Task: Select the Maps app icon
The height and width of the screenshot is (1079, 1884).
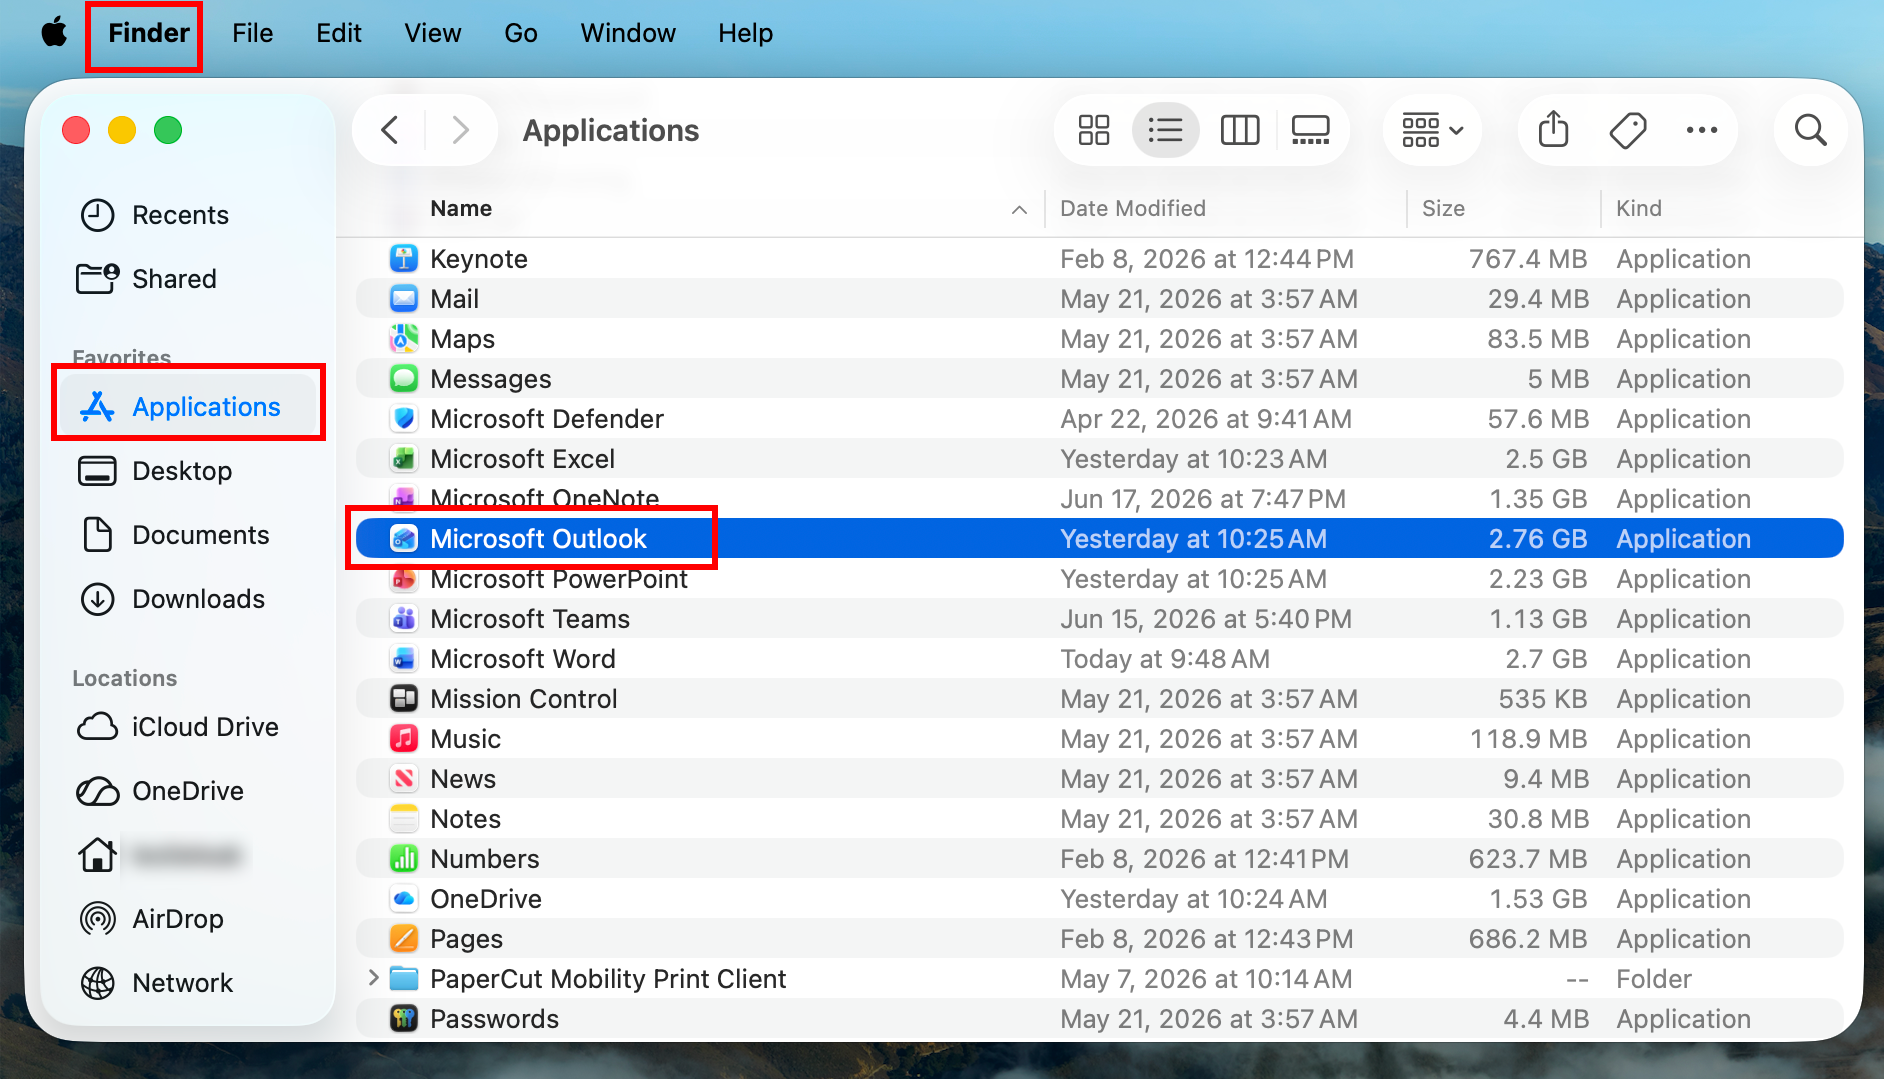Action: (x=403, y=338)
